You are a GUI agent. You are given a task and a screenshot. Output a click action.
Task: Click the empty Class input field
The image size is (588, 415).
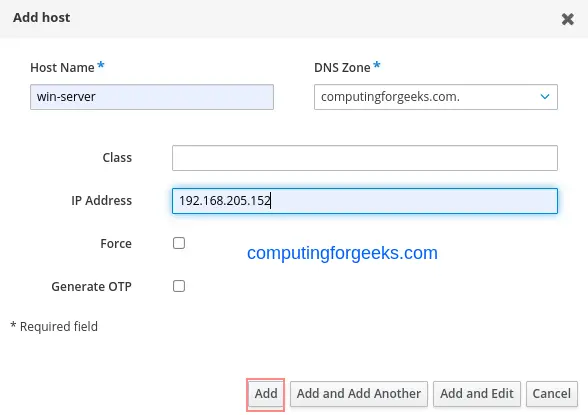(x=365, y=158)
